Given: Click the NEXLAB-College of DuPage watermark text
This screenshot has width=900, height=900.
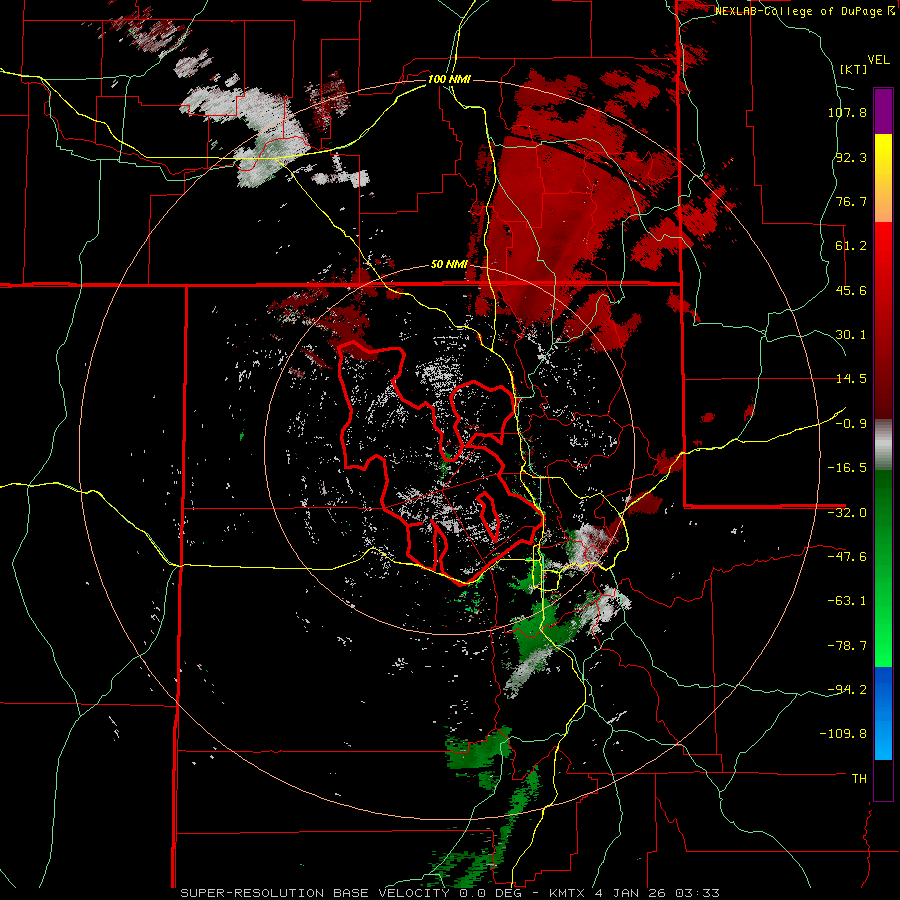Looking at the screenshot, I should 806,11.
